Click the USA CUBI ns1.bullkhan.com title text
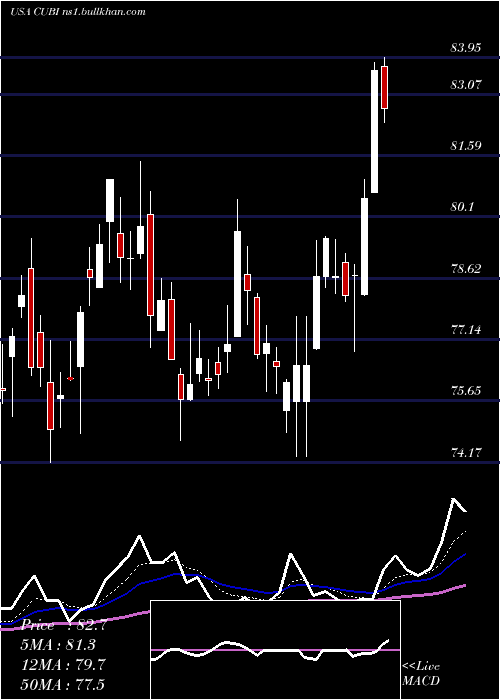 point(78,11)
